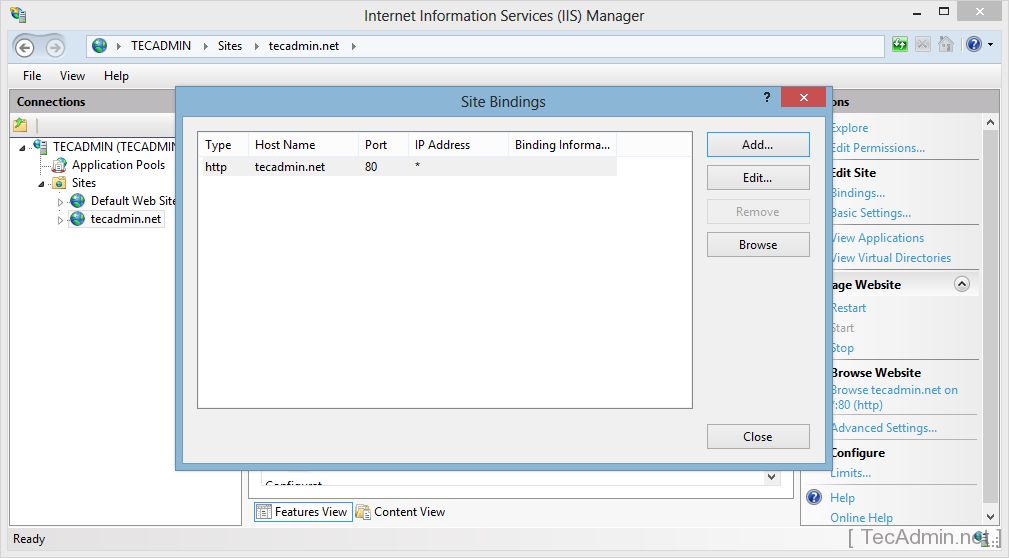This screenshot has width=1009, height=558.
Task: Open the View menu
Action: tap(72, 76)
